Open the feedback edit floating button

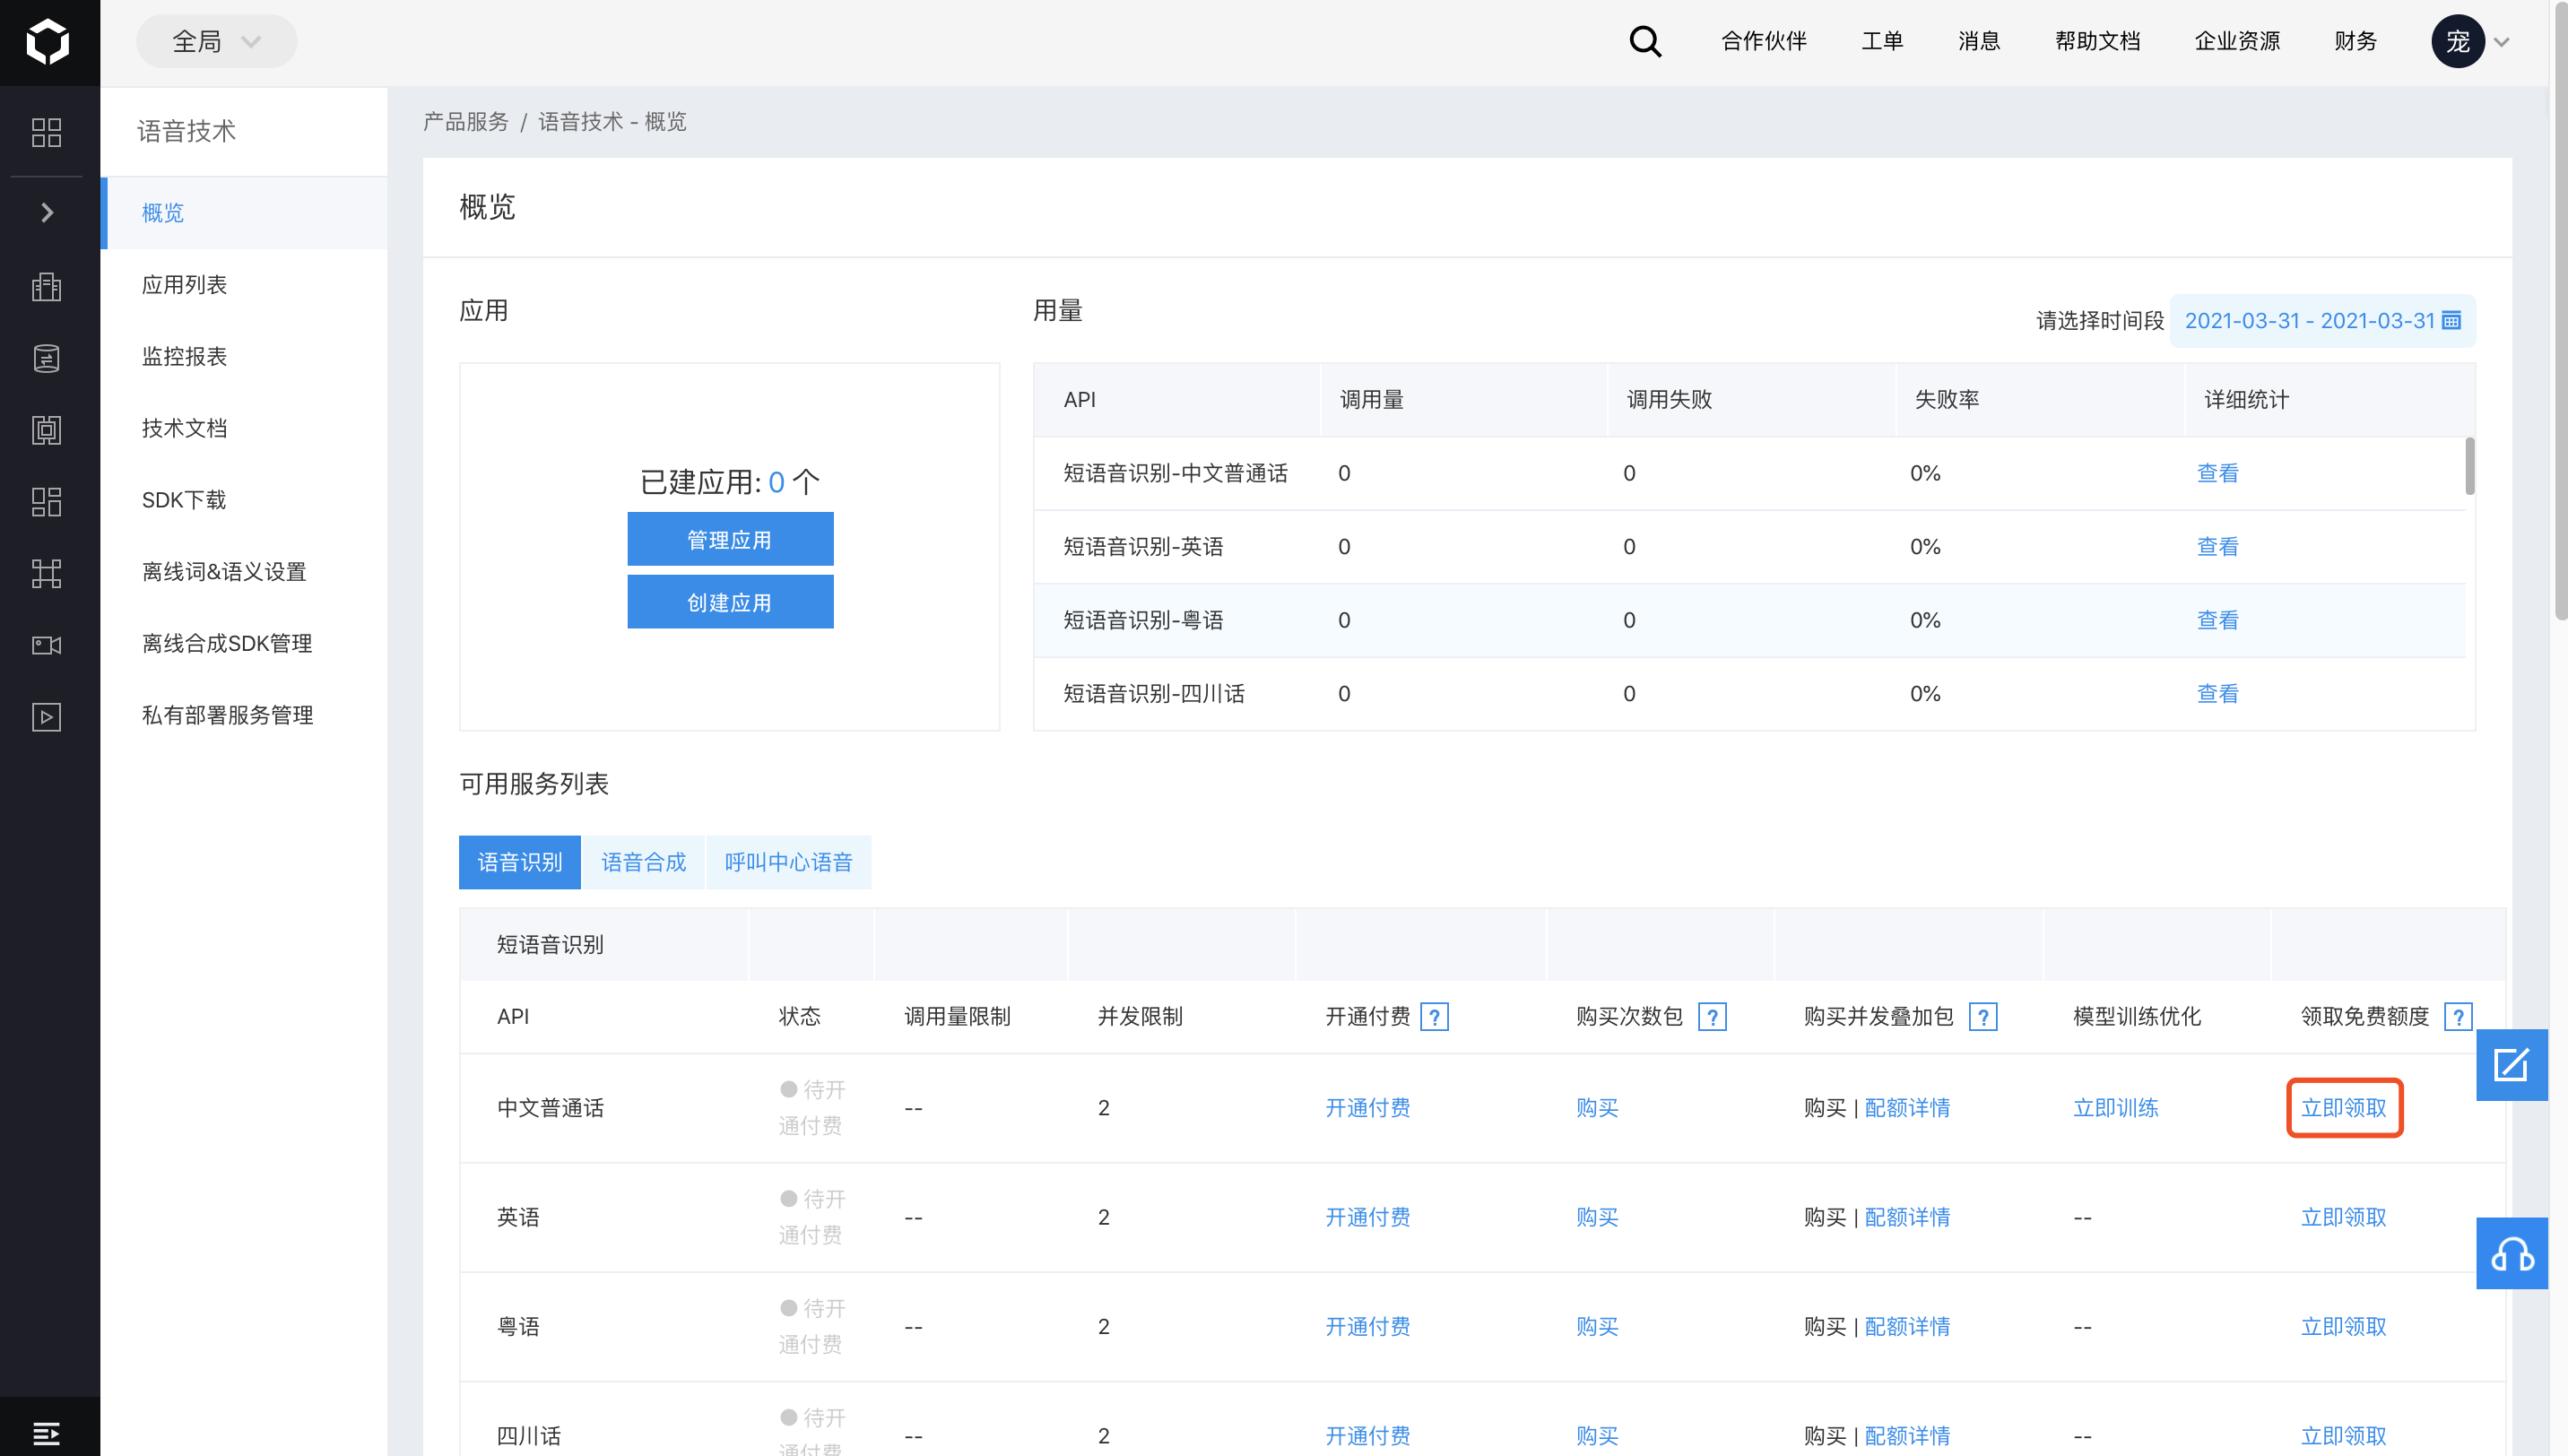2511,1065
